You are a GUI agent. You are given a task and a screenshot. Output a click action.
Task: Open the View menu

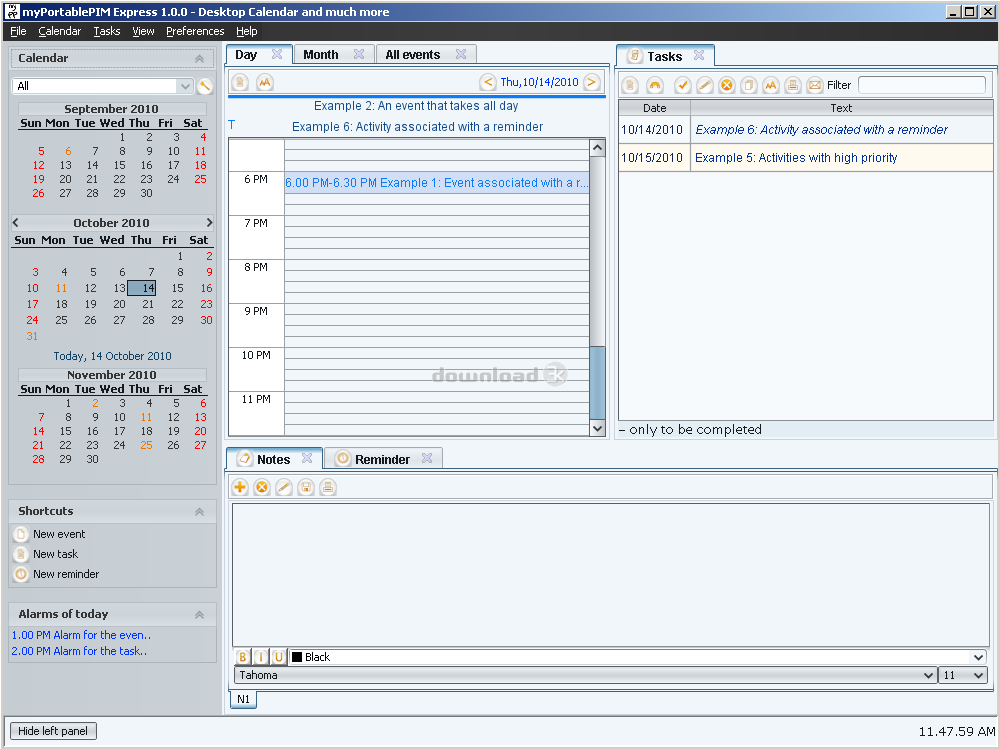[143, 31]
